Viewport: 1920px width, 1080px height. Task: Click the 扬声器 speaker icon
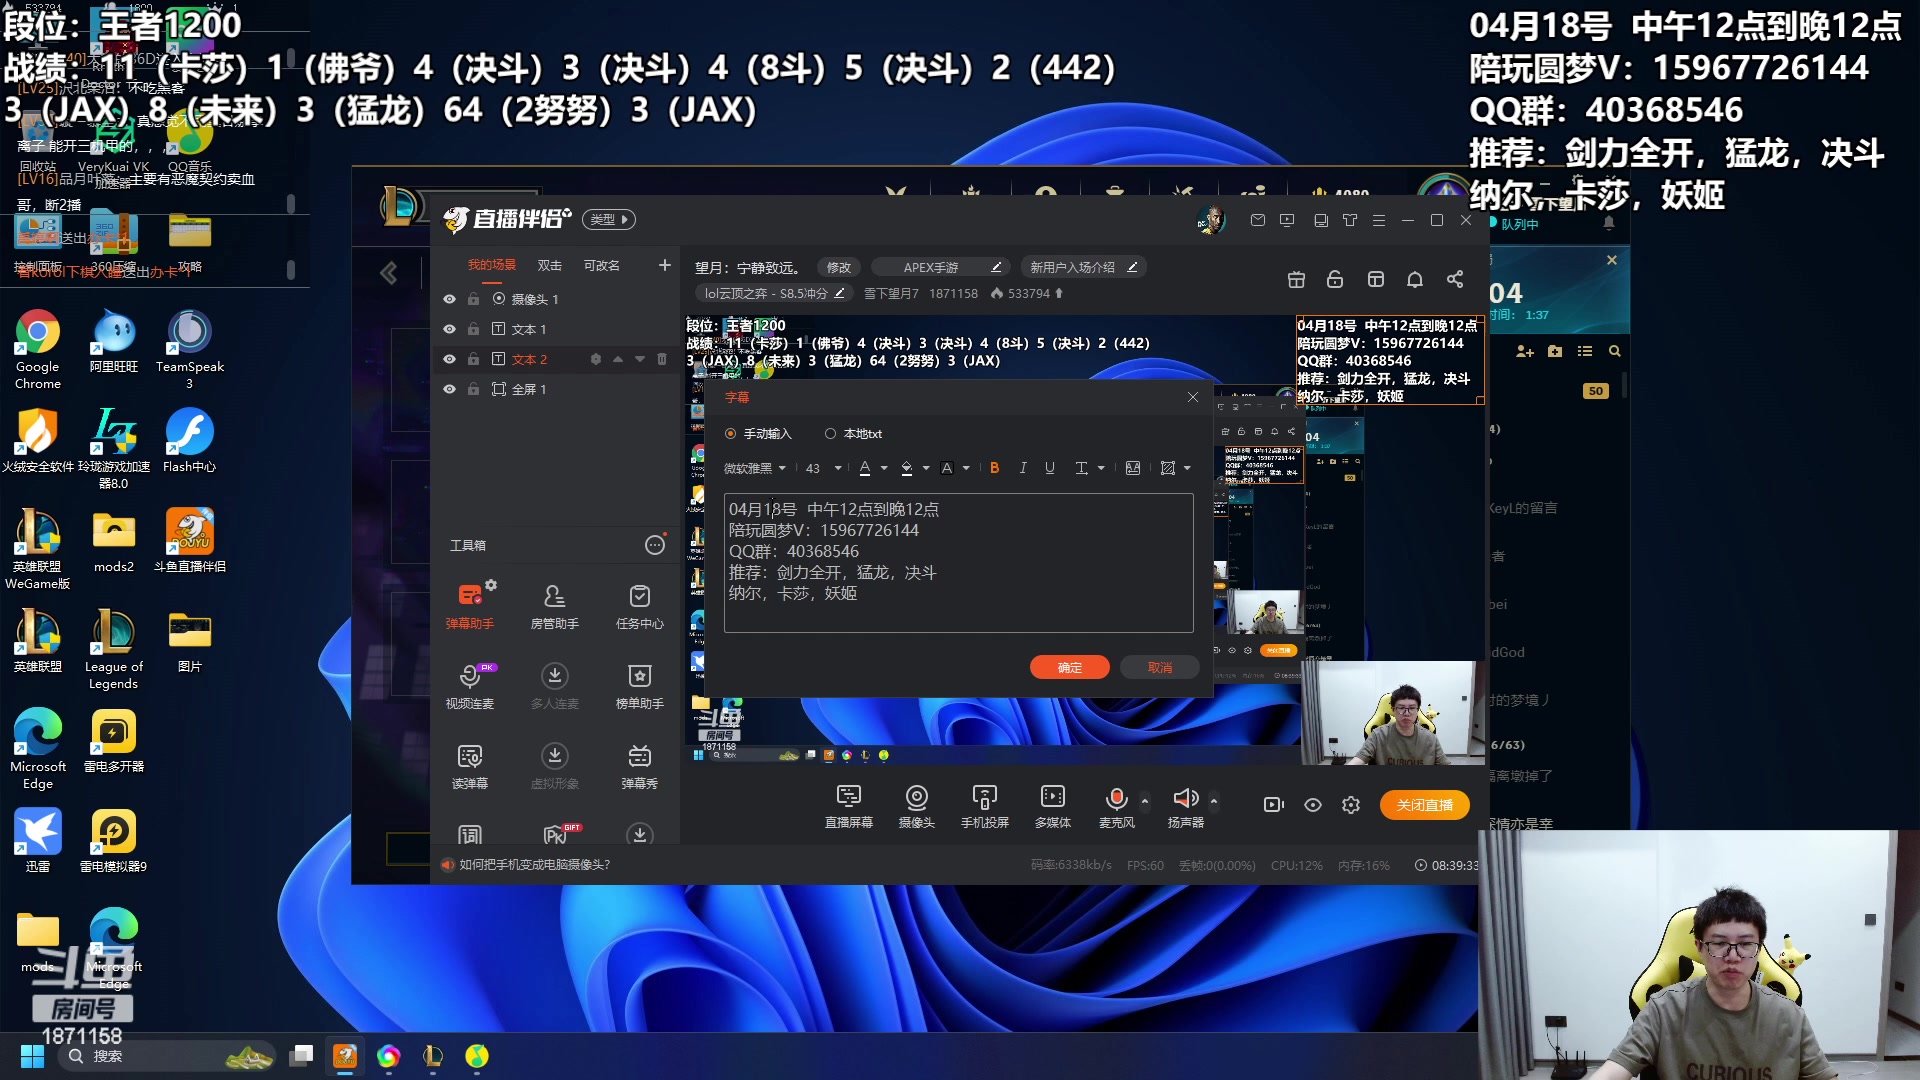[1185, 798]
